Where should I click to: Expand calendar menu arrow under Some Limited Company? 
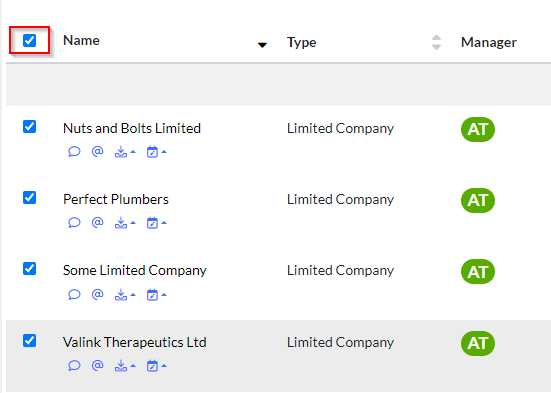tap(164, 294)
